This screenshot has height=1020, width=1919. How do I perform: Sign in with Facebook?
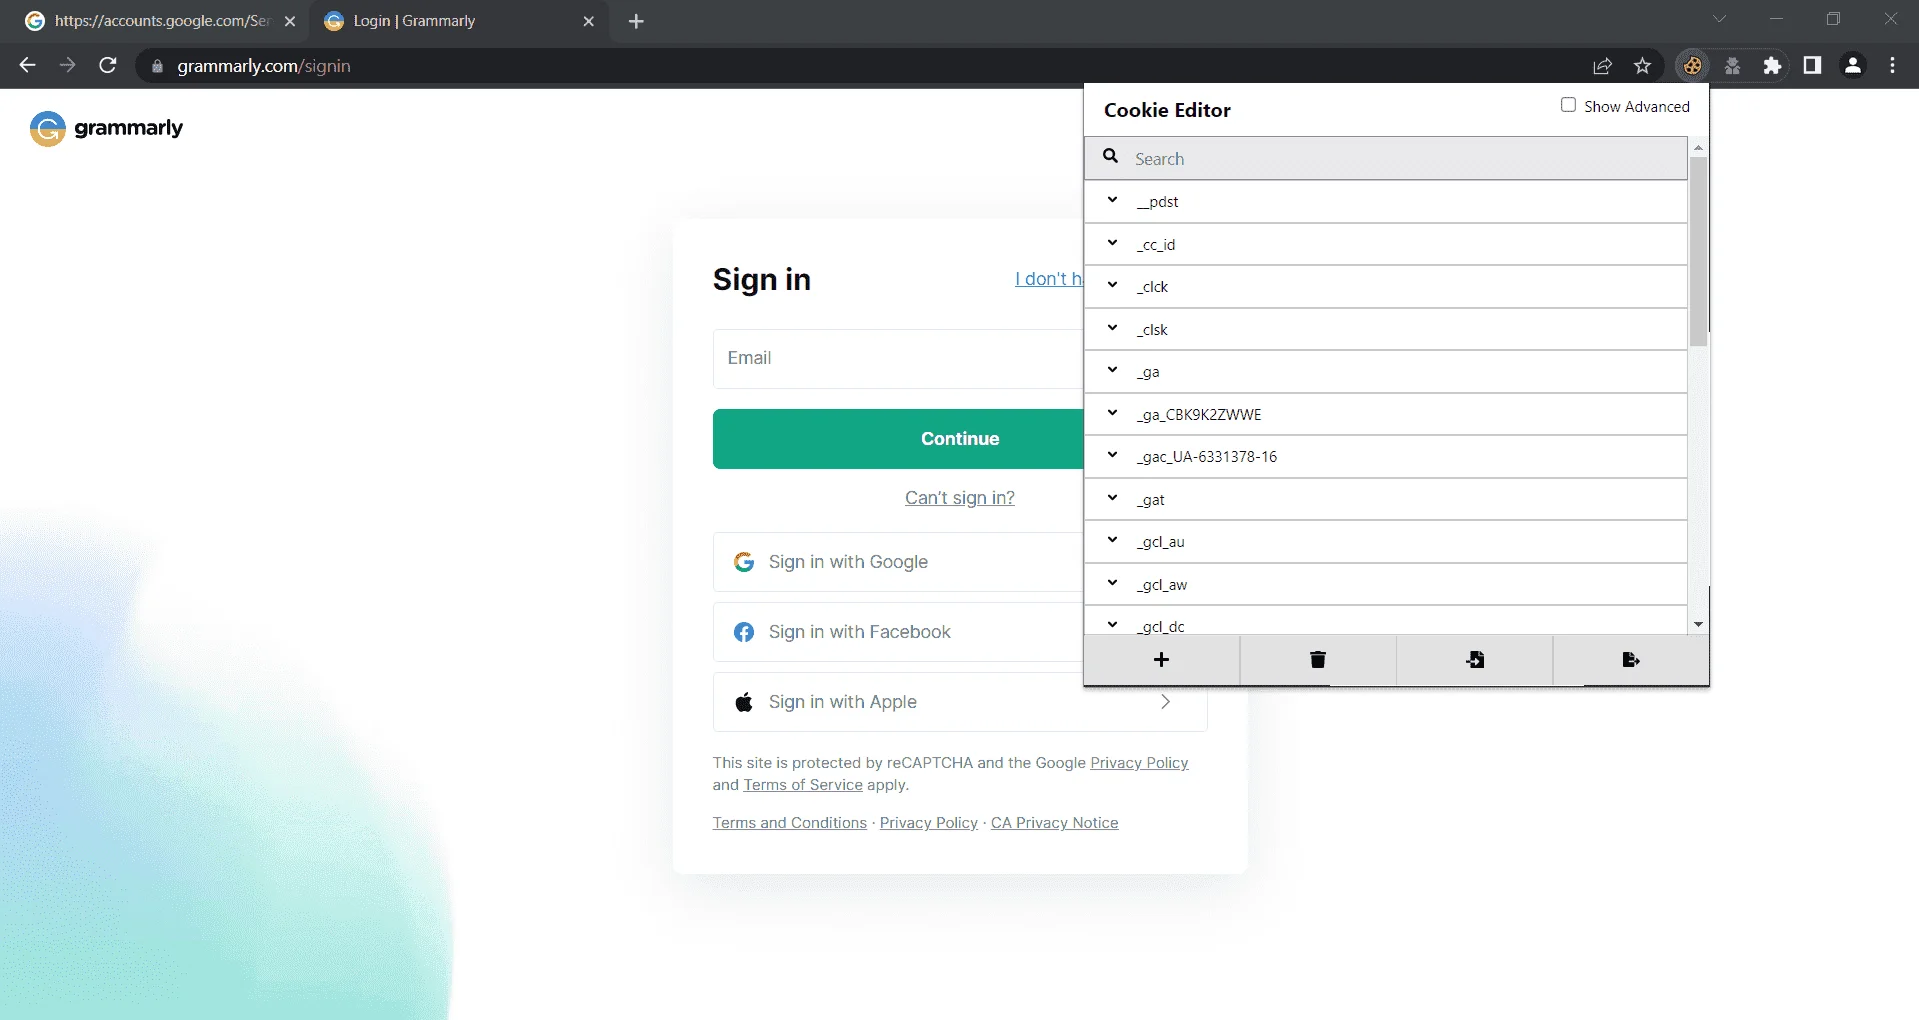coord(898,632)
